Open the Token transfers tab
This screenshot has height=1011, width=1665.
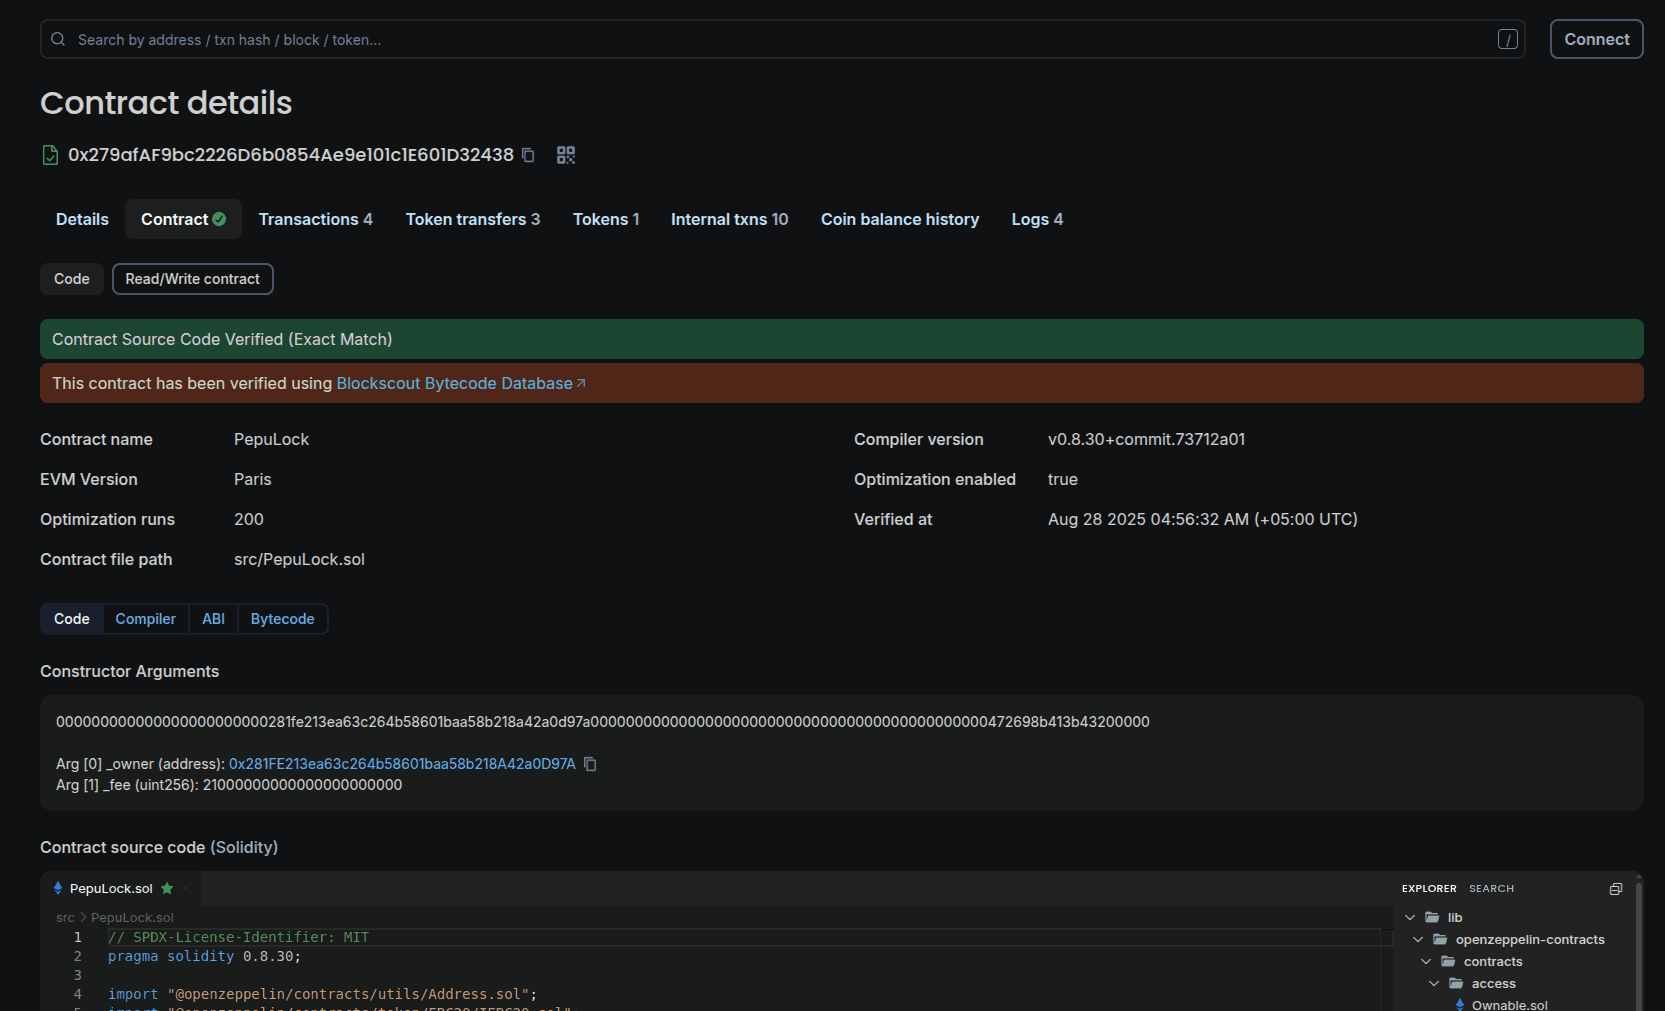(x=472, y=219)
